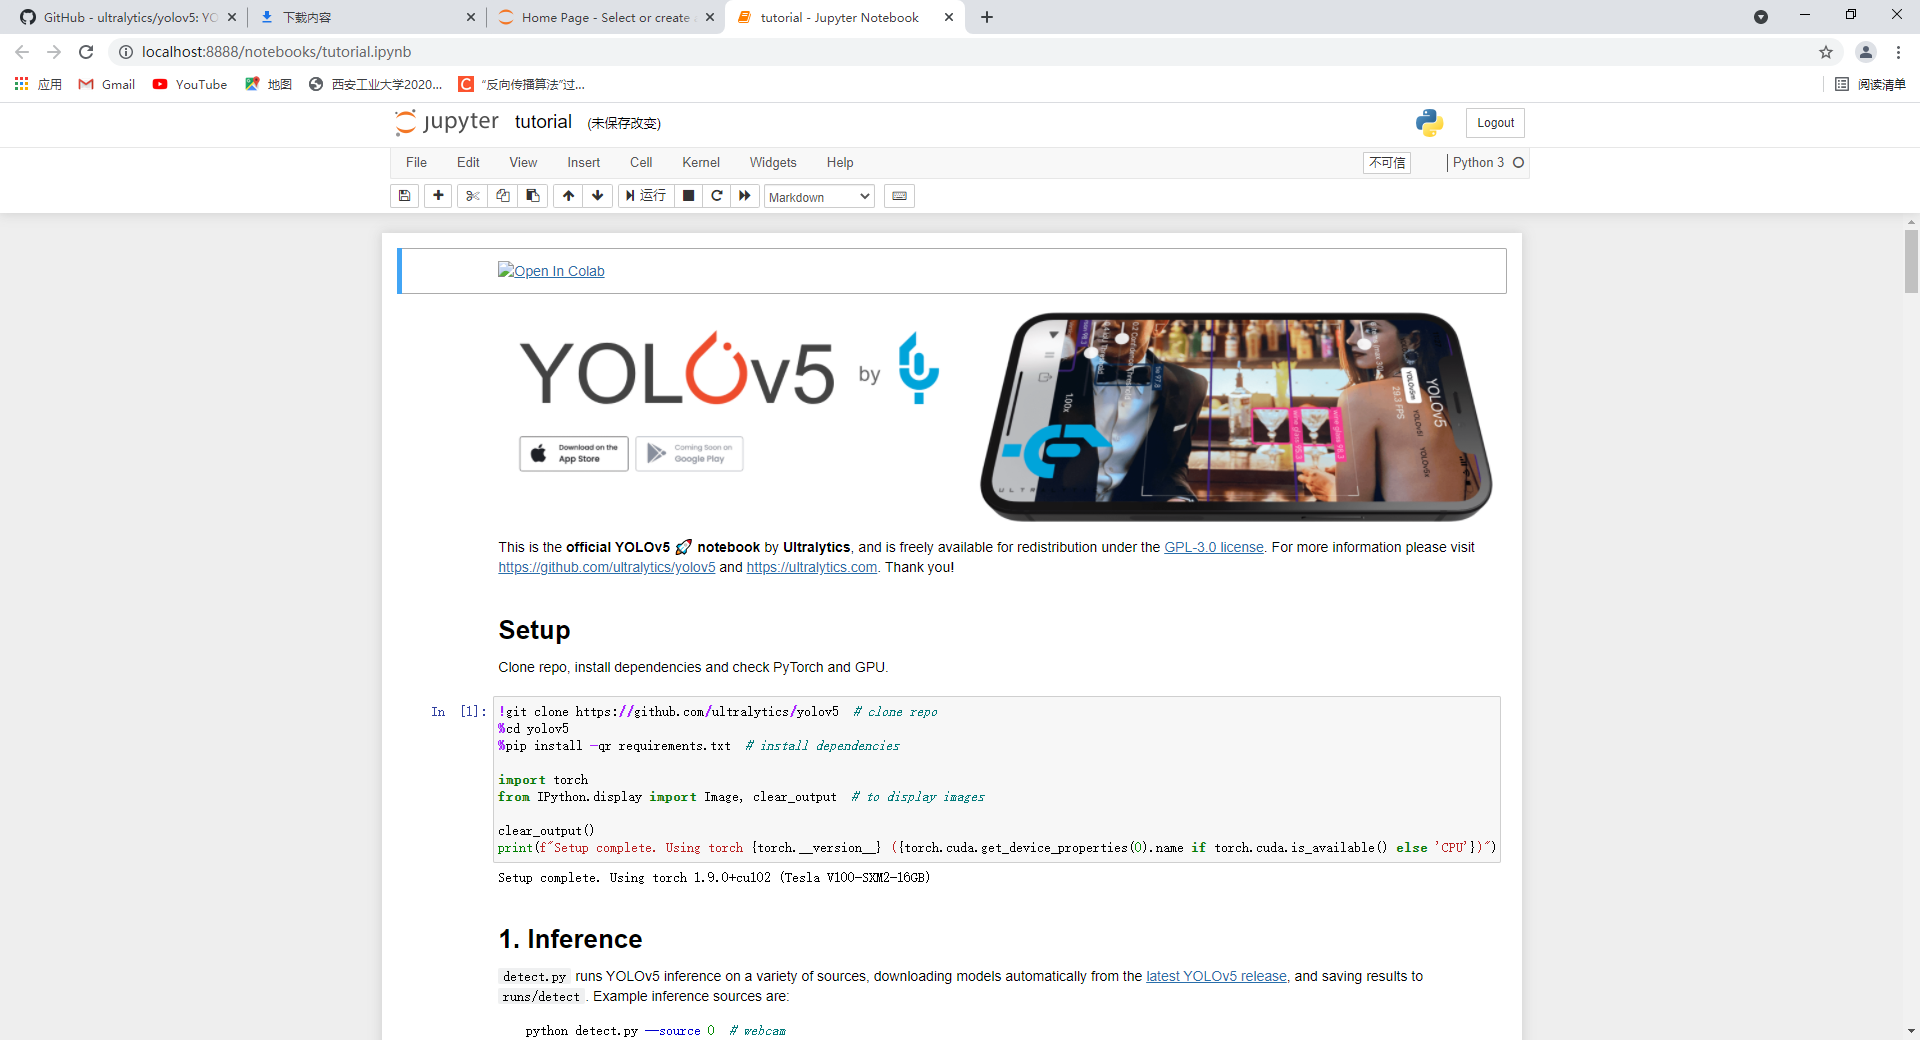Move the selected cell up
This screenshot has height=1040, width=1920.
point(567,196)
